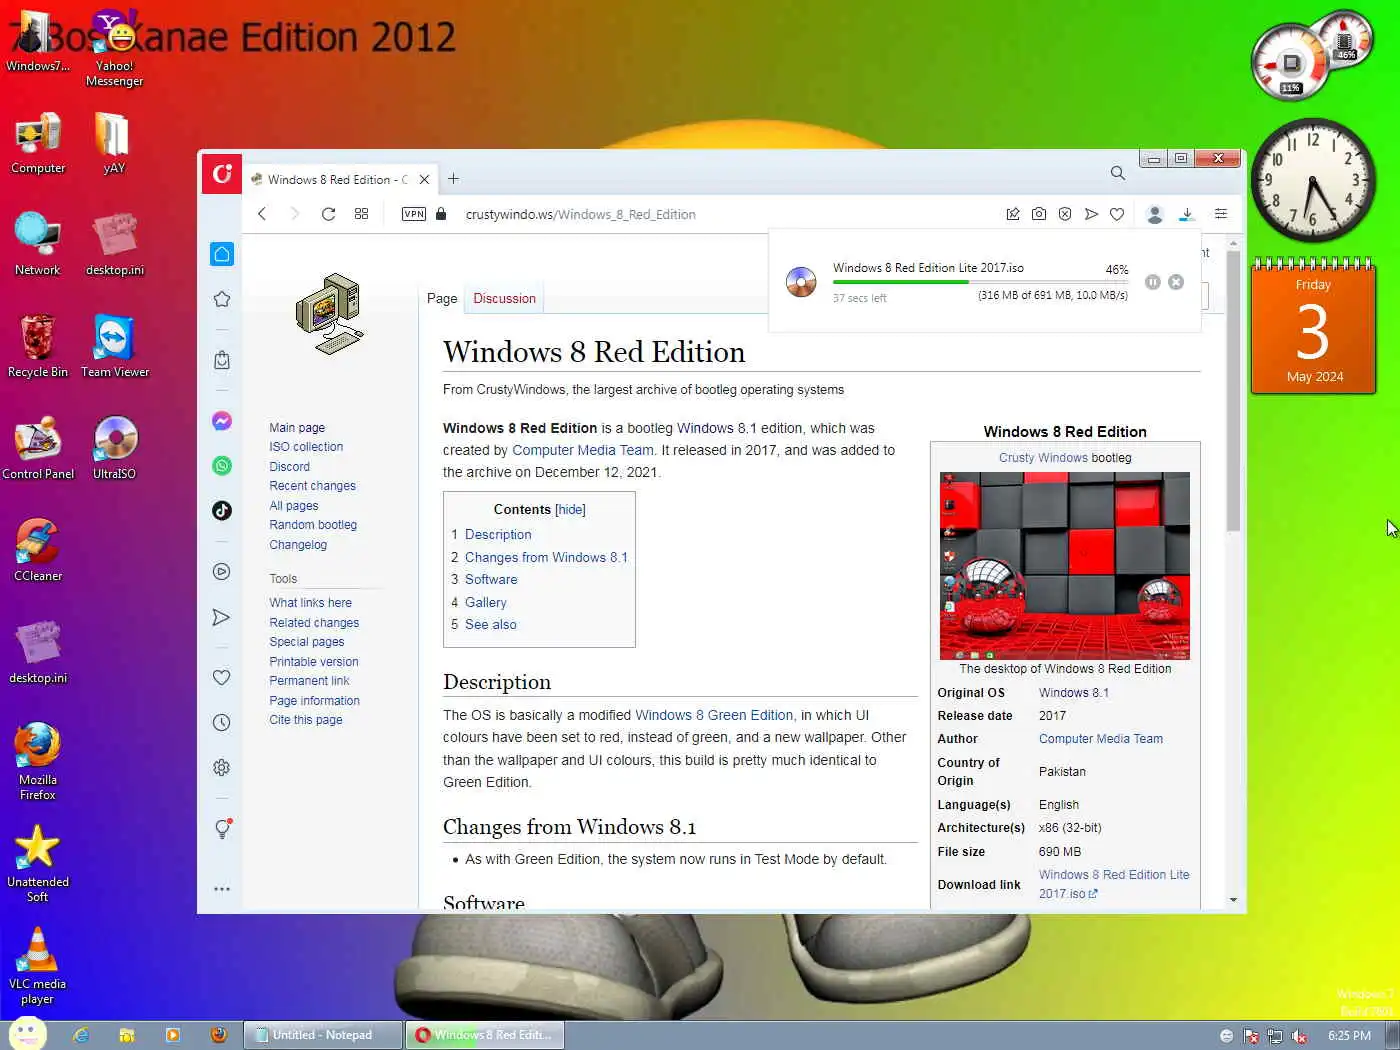This screenshot has height=1050, width=1400.
Task: Open Home in Opera sidebar
Action: click(222, 254)
